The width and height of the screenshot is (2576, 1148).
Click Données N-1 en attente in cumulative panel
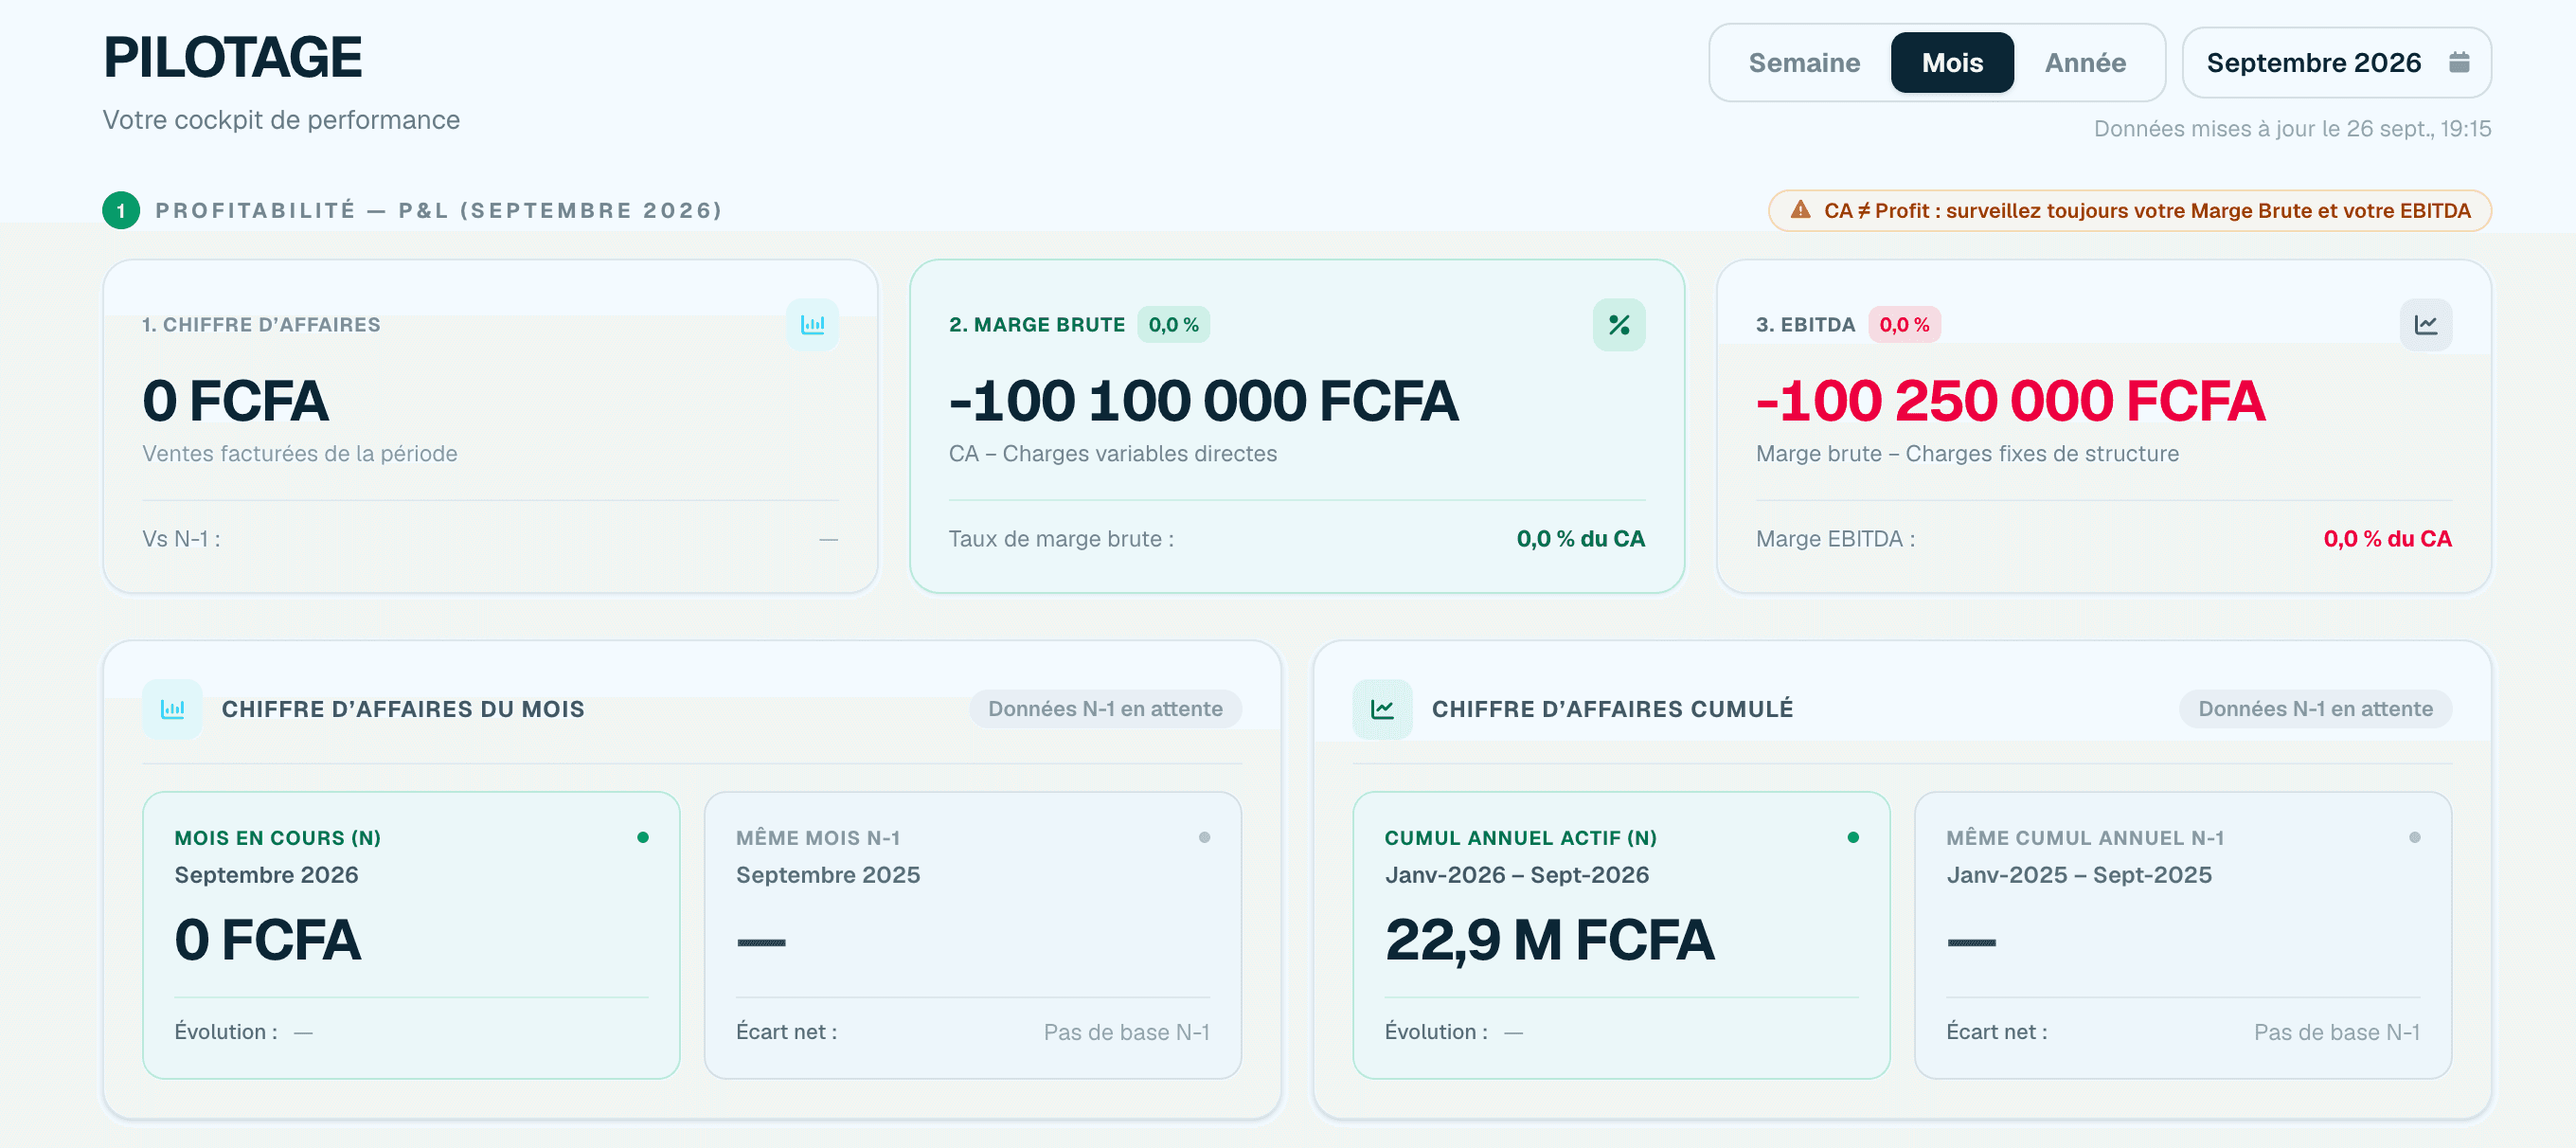2315,709
